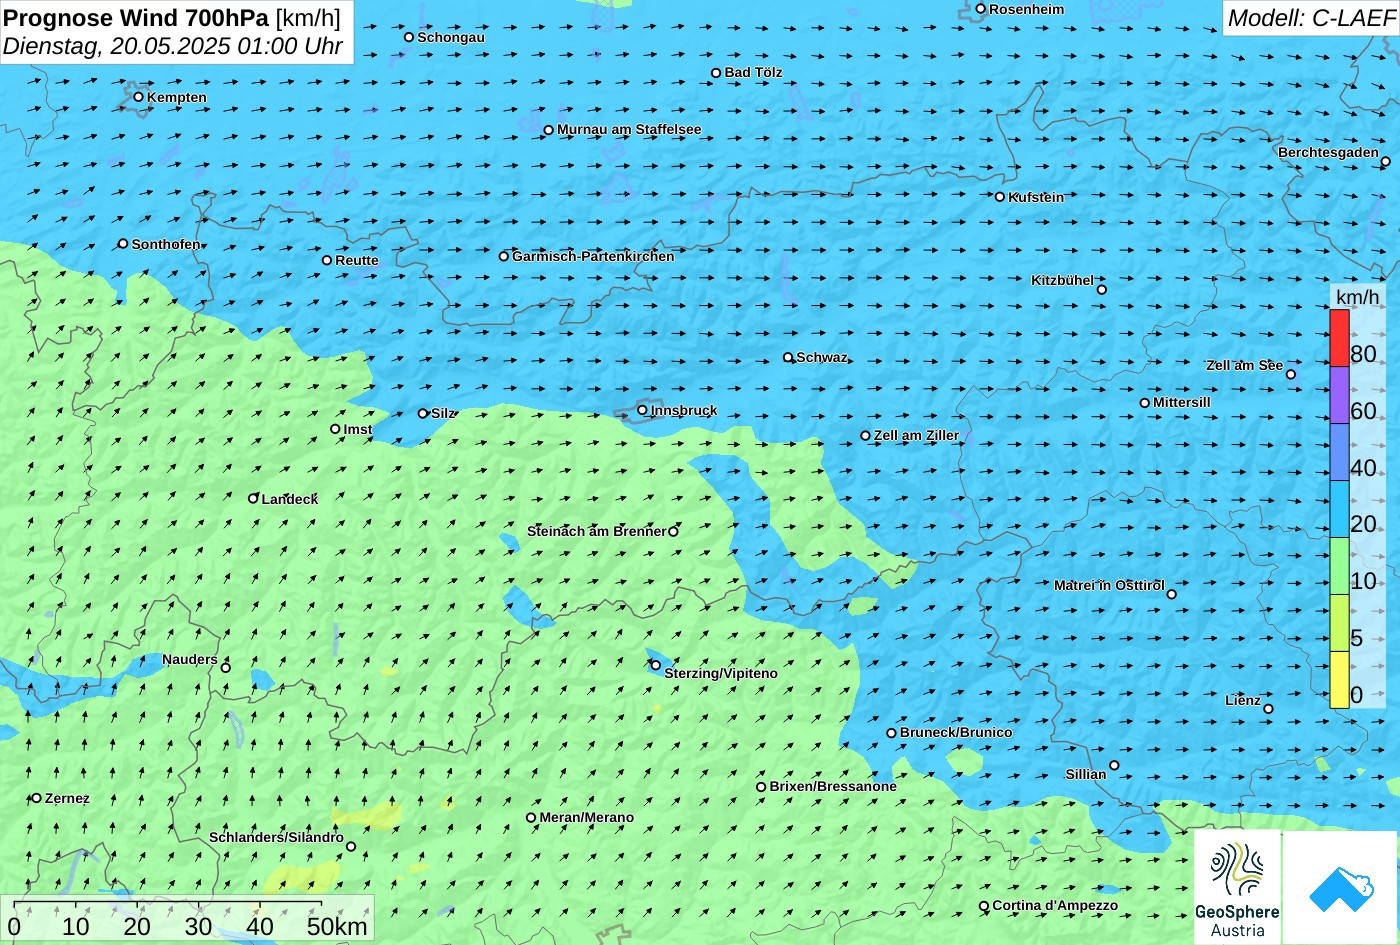Select the Schwaz label

pos(822,357)
